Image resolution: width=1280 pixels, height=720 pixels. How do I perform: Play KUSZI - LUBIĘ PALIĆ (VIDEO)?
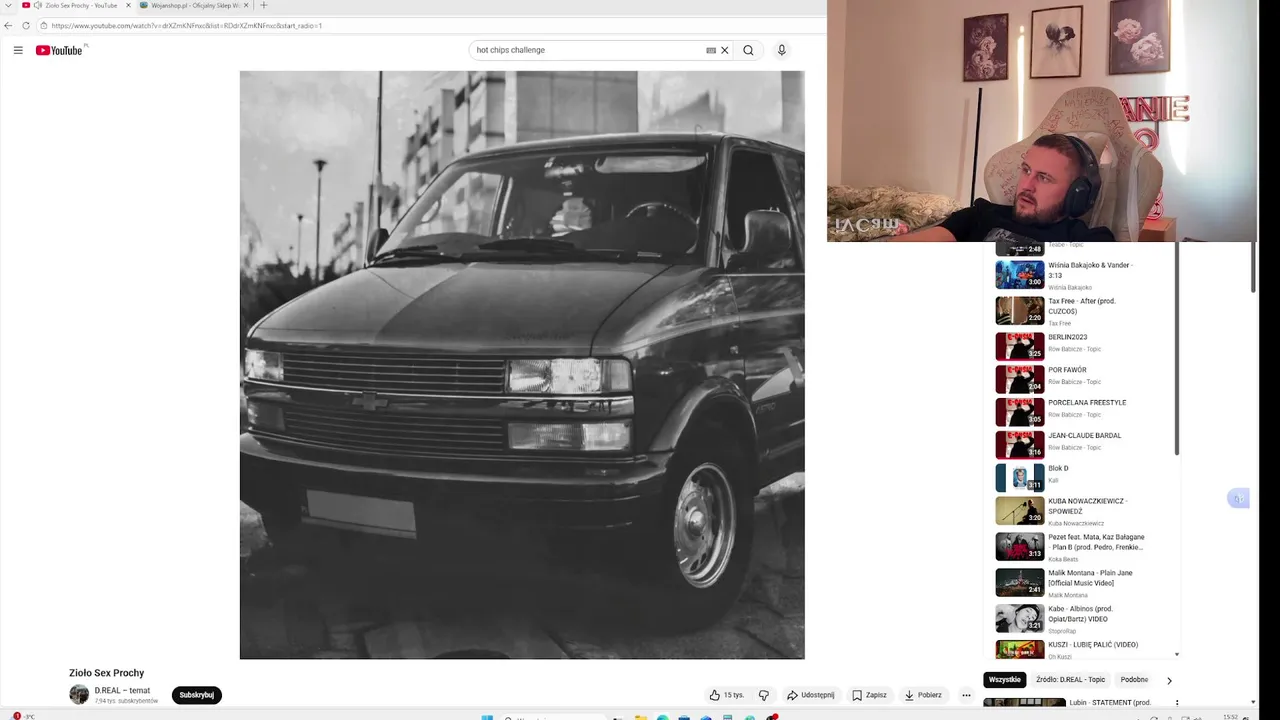[x=1085, y=650]
